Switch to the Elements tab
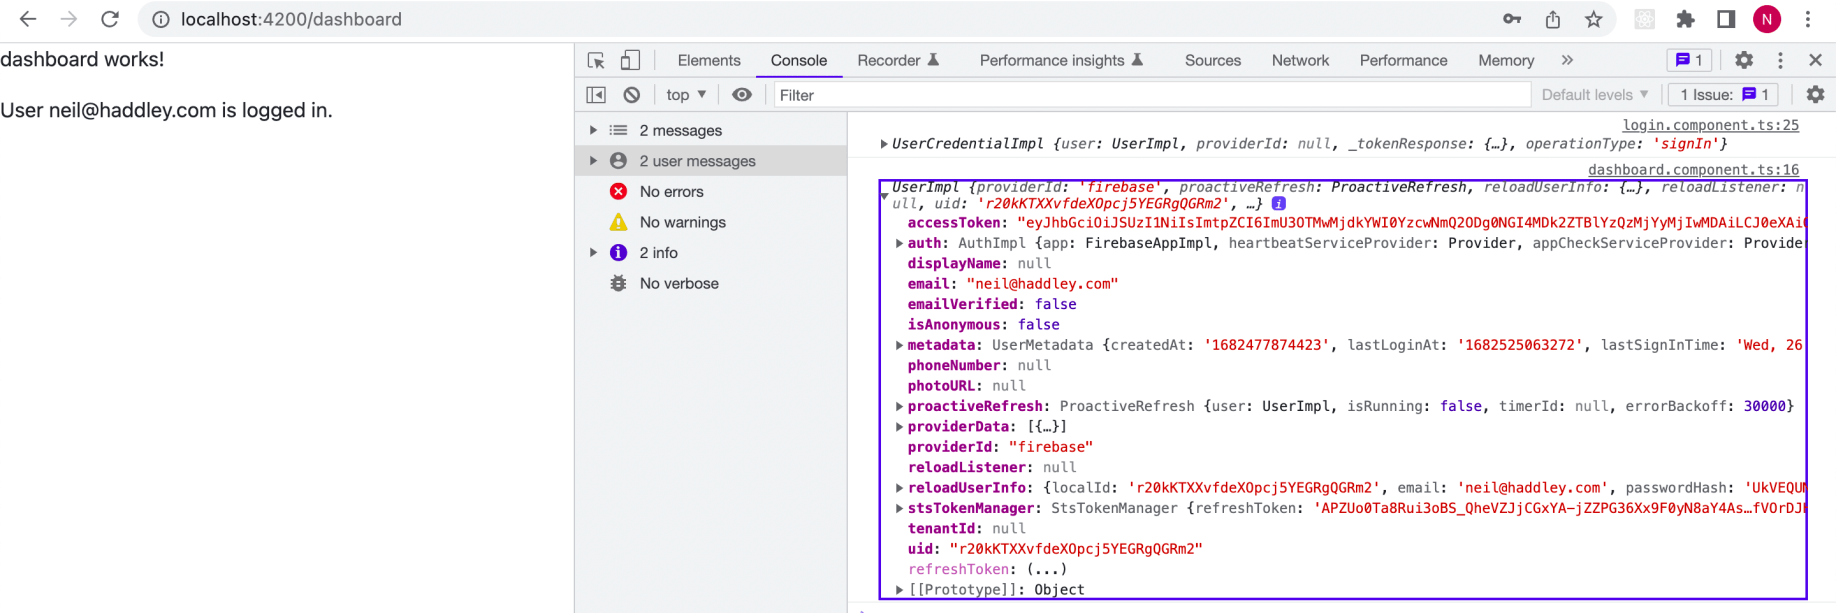Image resolution: width=1836 pixels, height=613 pixels. [709, 60]
